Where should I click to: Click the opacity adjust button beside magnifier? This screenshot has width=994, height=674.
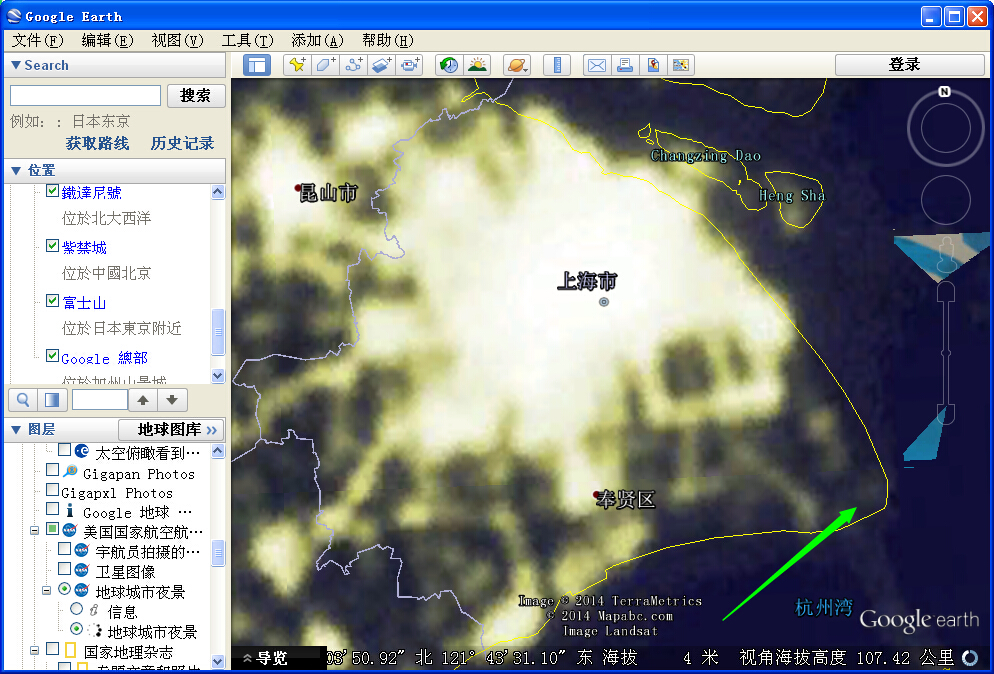tap(51, 400)
